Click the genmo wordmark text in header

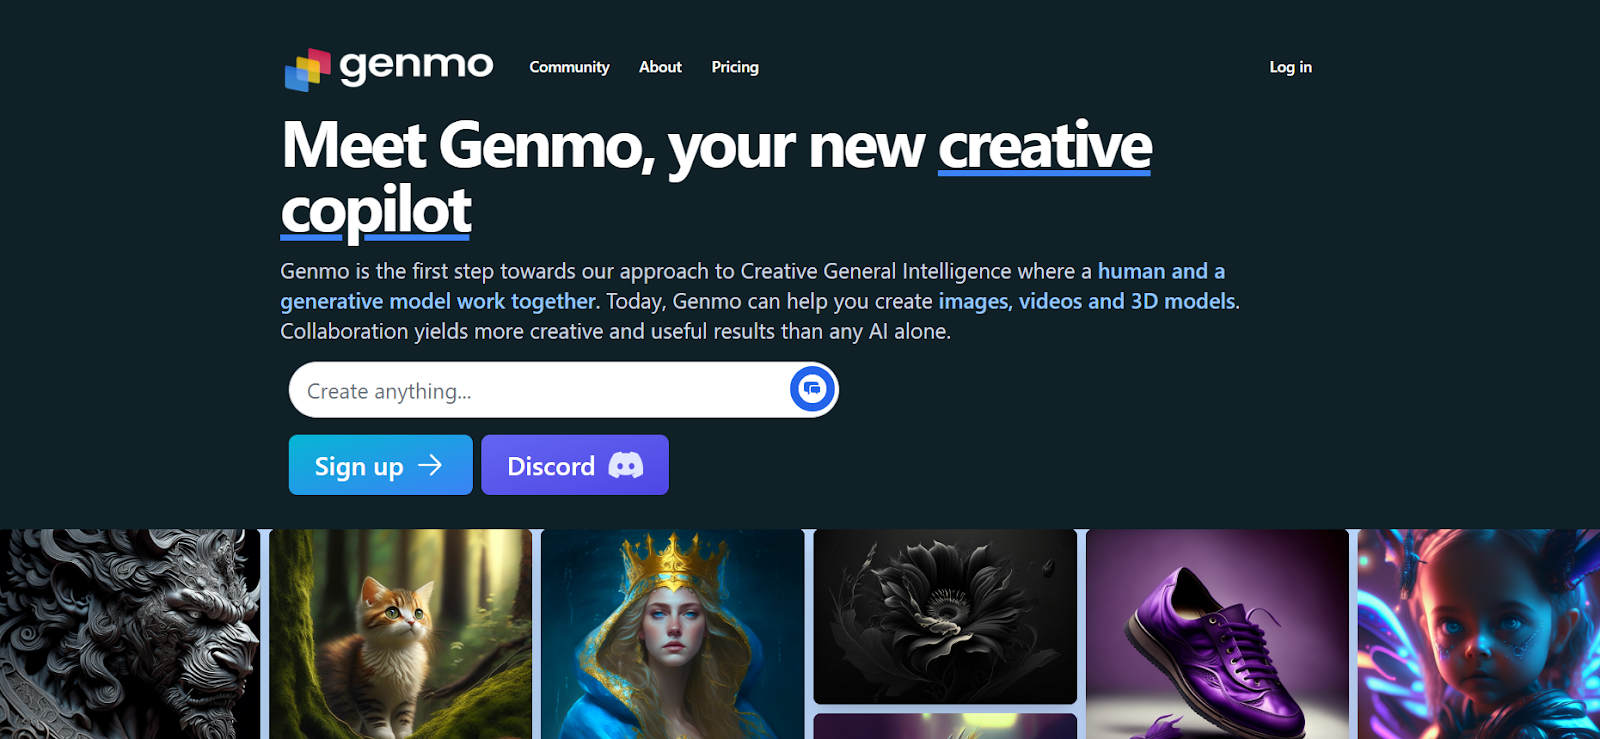pyautogui.click(x=416, y=67)
